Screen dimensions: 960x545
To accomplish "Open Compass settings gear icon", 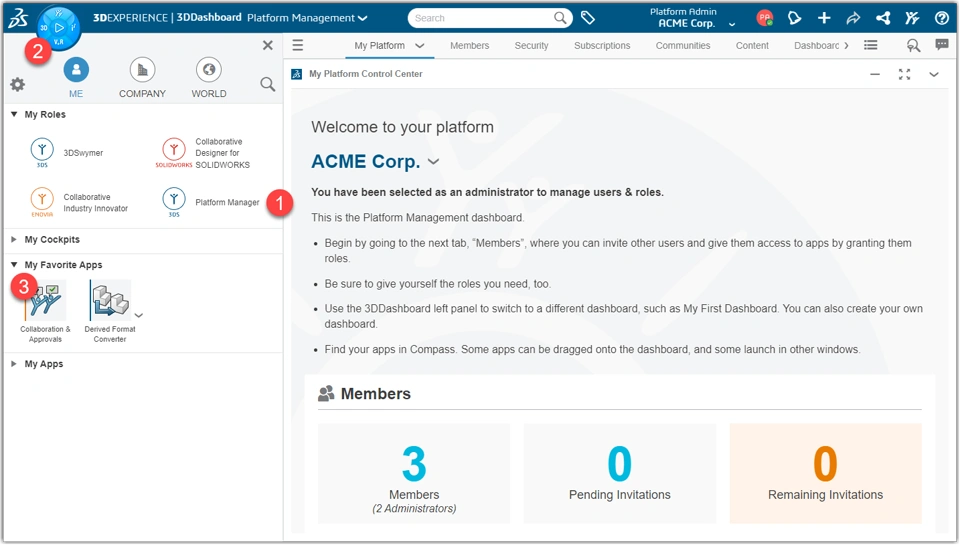I will [17, 85].
